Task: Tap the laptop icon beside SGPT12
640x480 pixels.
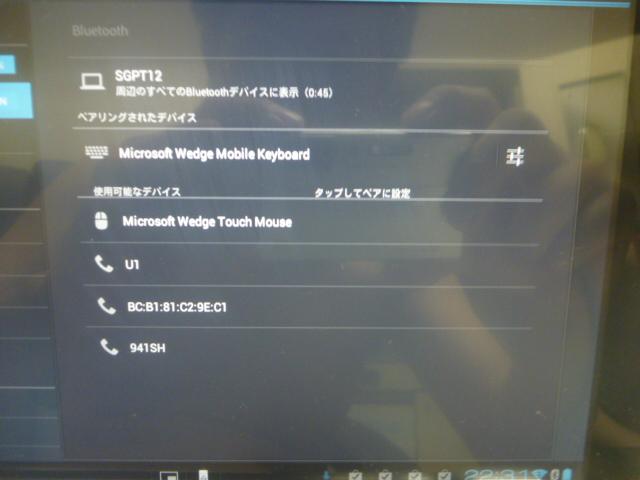Action: pyautogui.click(x=92, y=82)
